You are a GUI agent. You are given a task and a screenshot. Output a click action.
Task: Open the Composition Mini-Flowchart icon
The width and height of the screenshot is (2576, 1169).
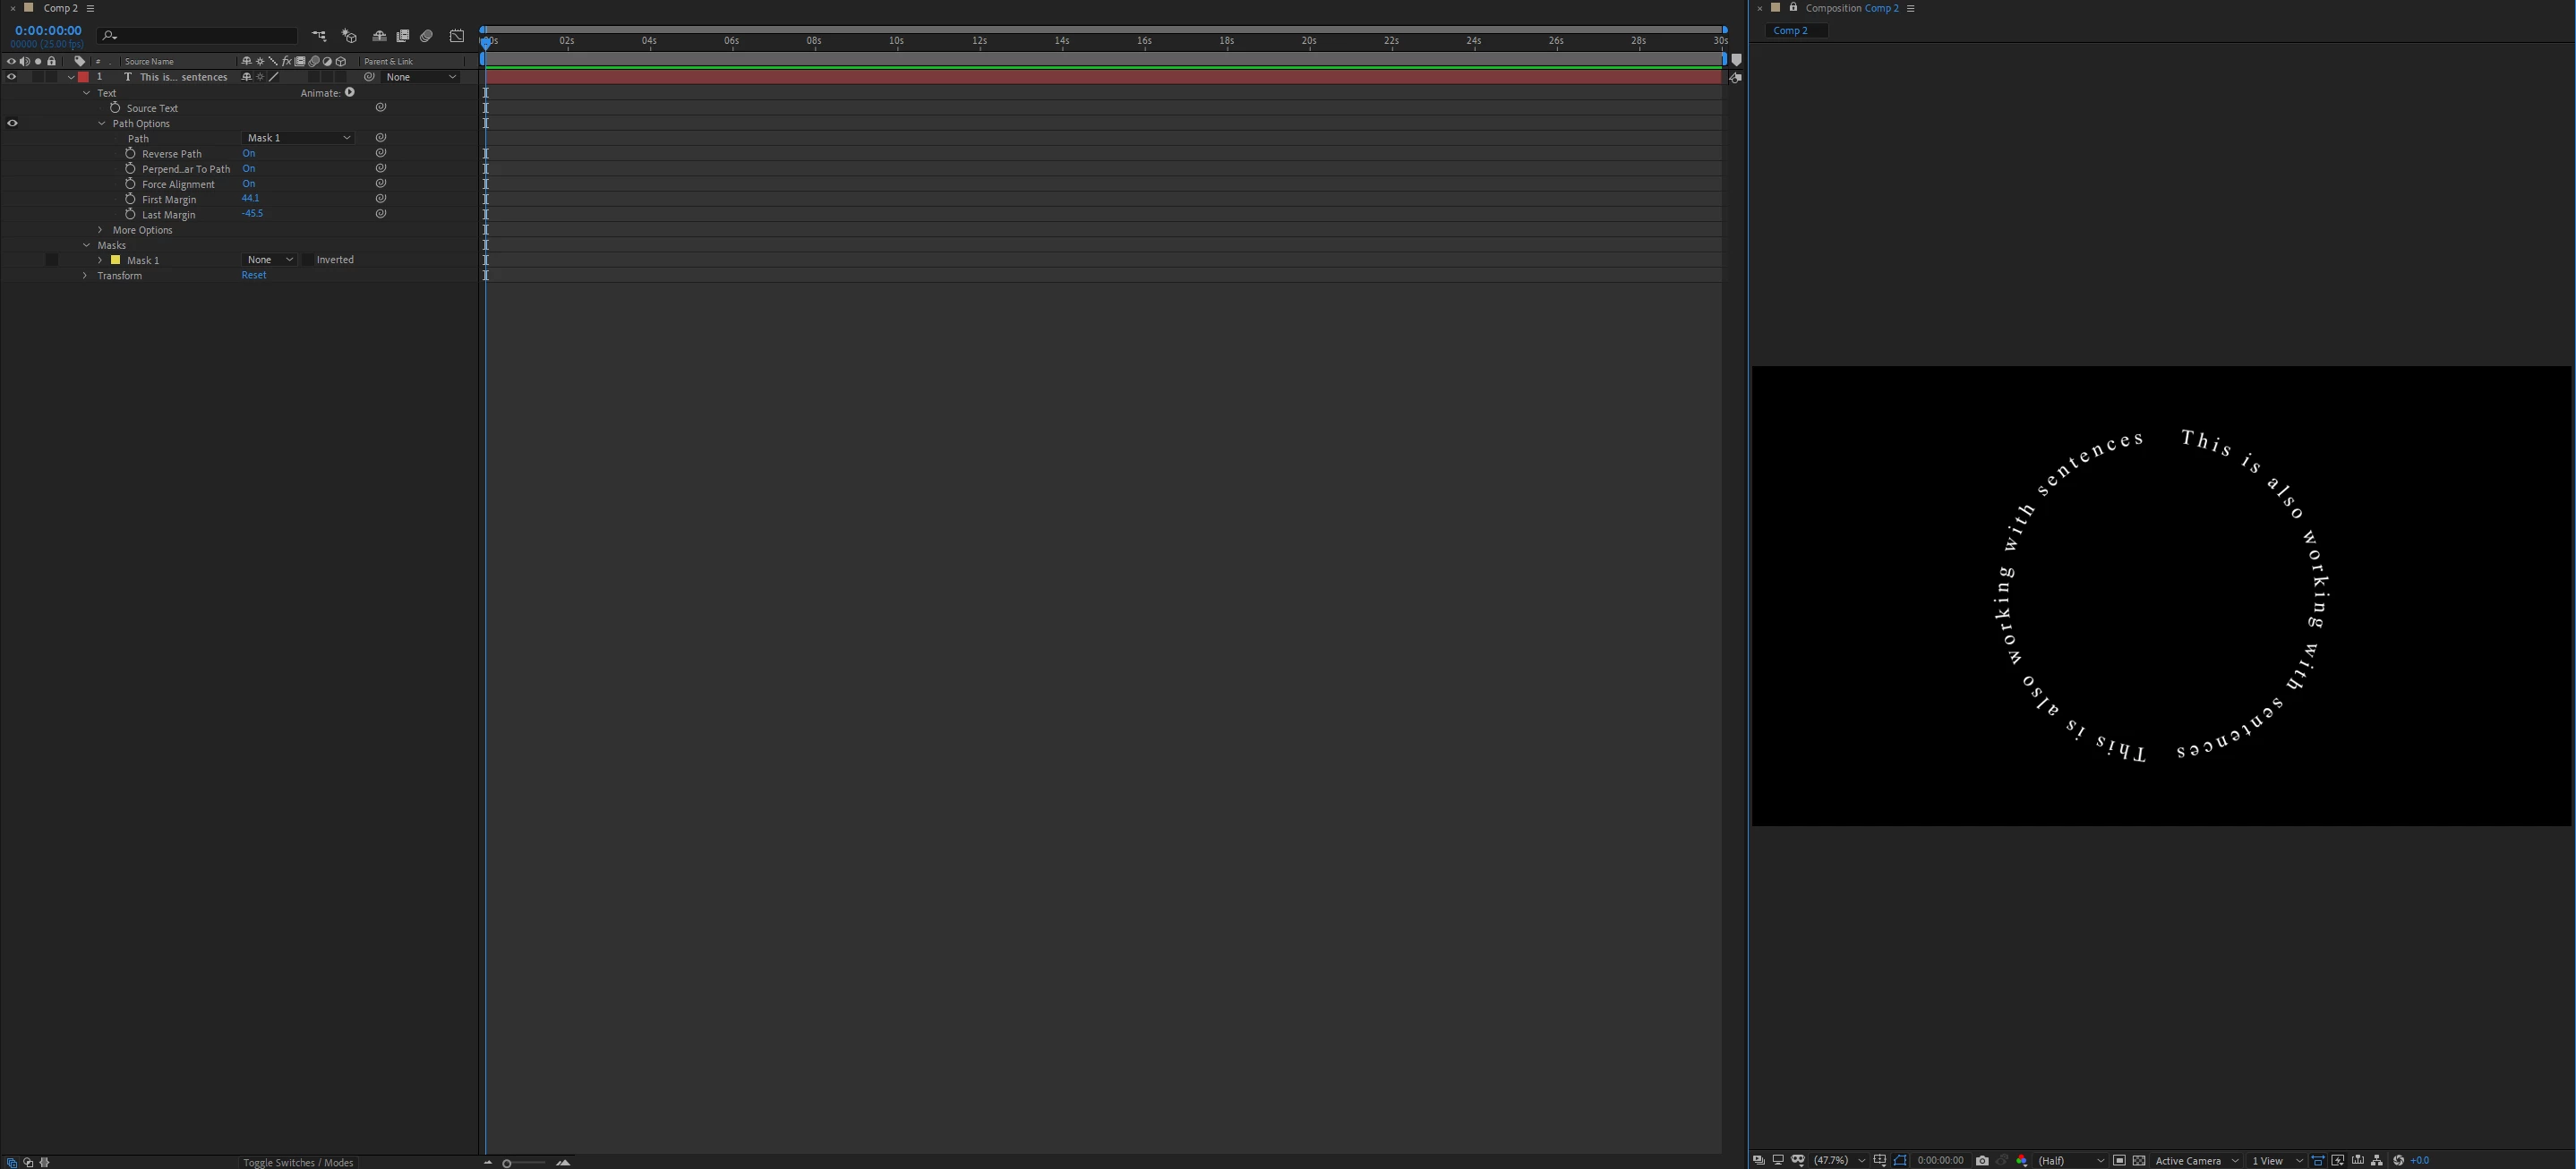click(x=319, y=36)
